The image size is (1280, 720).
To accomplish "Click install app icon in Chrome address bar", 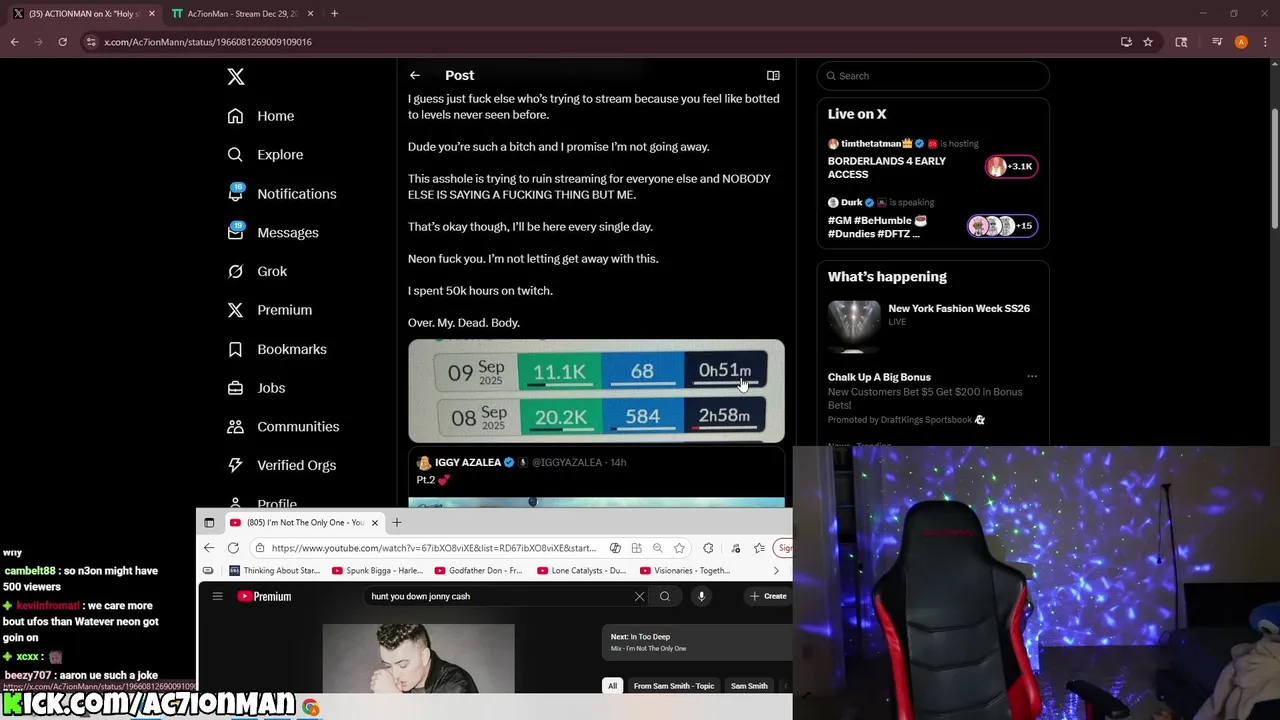I will pyautogui.click(x=1126, y=42).
